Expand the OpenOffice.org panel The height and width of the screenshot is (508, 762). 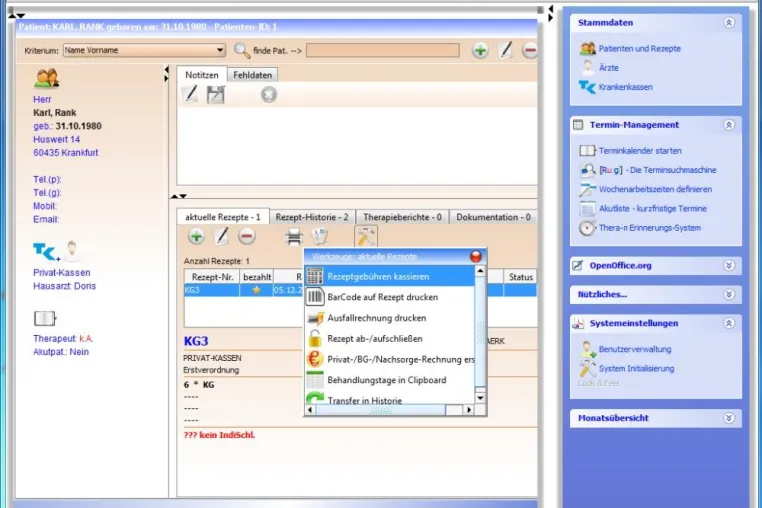point(728,265)
